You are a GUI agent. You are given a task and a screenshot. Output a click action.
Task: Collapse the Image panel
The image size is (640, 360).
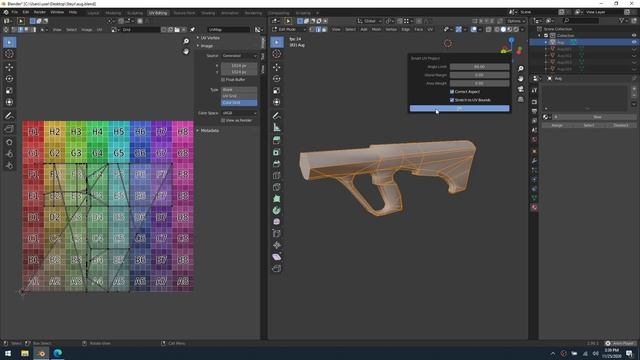coord(205,46)
